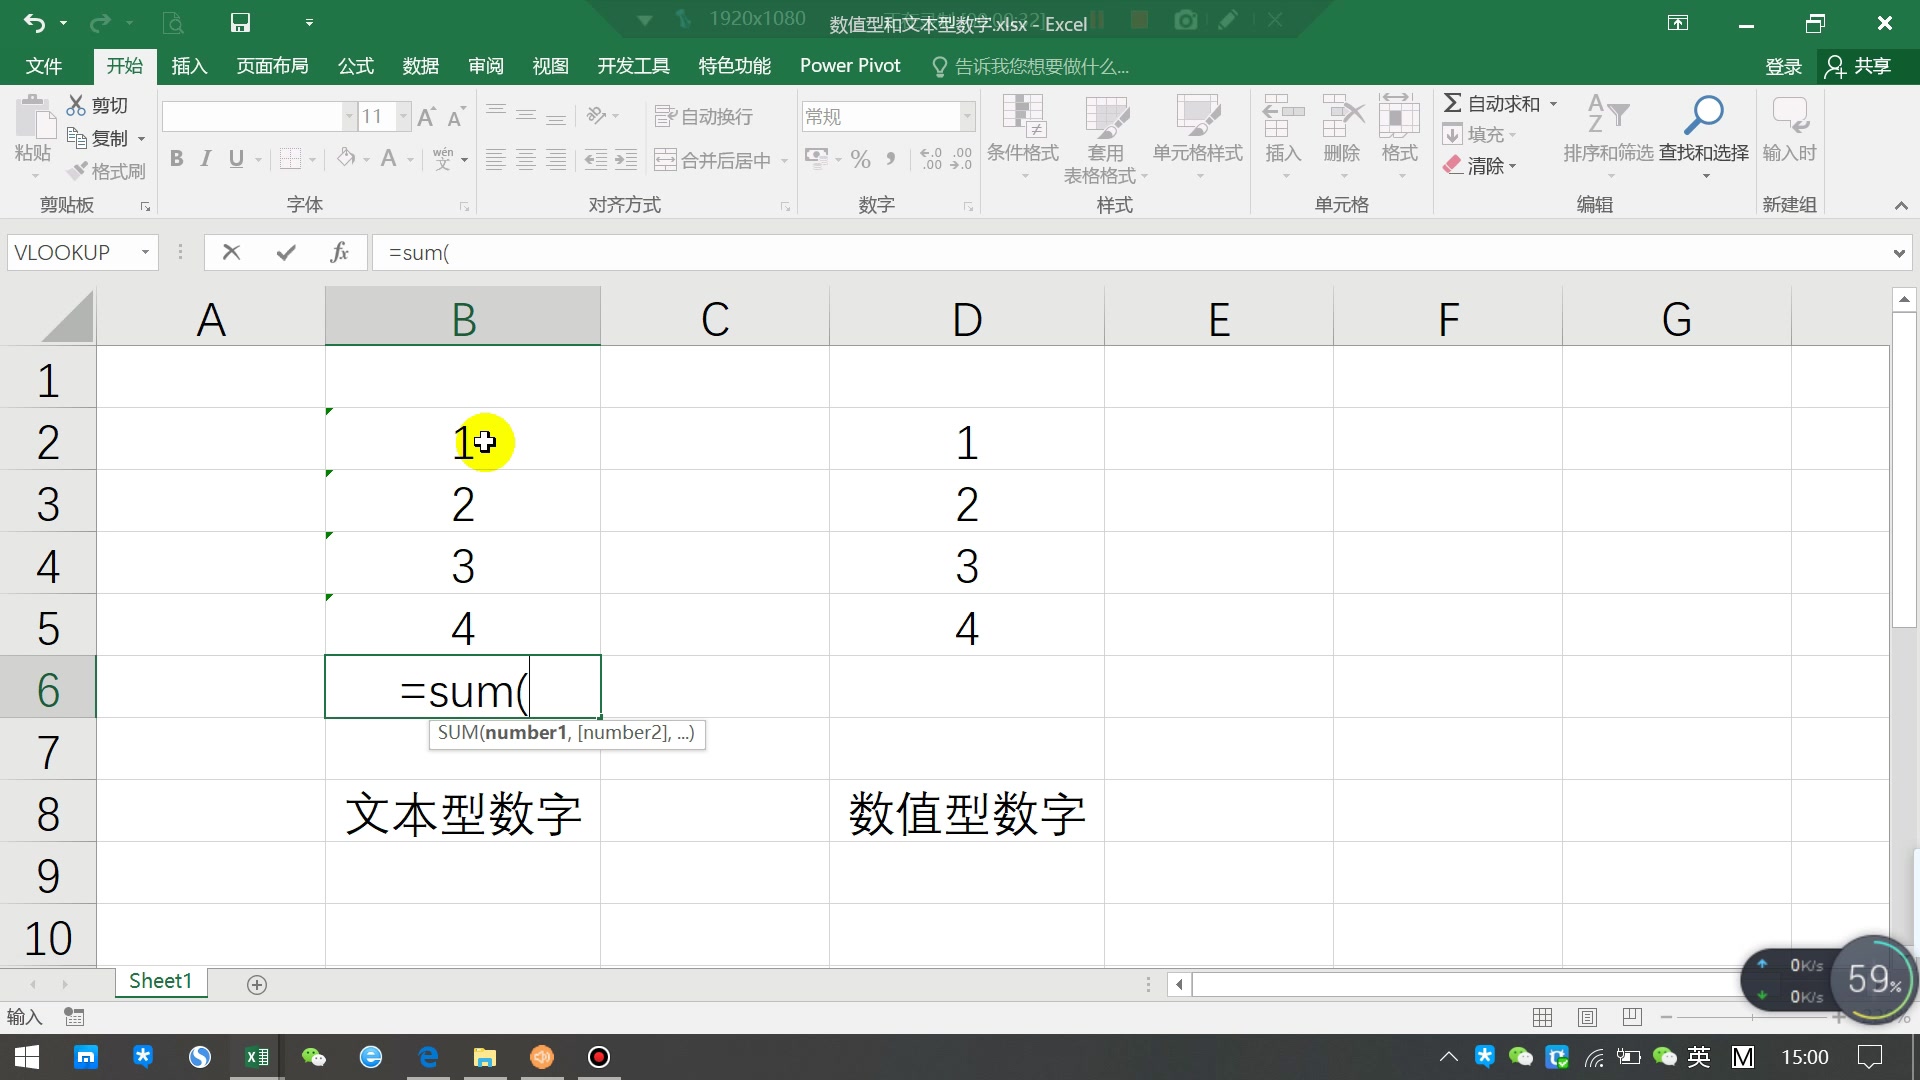Open the Name Box VLOOKUP dropdown
Image resolution: width=1920 pixels, height=1080 pixels.
(x=144, y=252)
